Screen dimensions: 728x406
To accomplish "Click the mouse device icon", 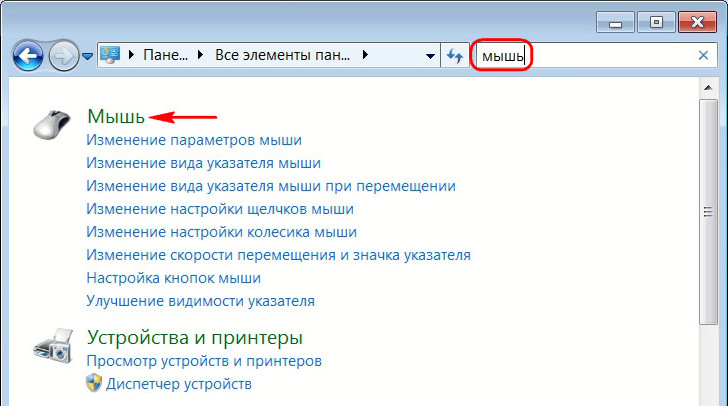I will 52,124.
